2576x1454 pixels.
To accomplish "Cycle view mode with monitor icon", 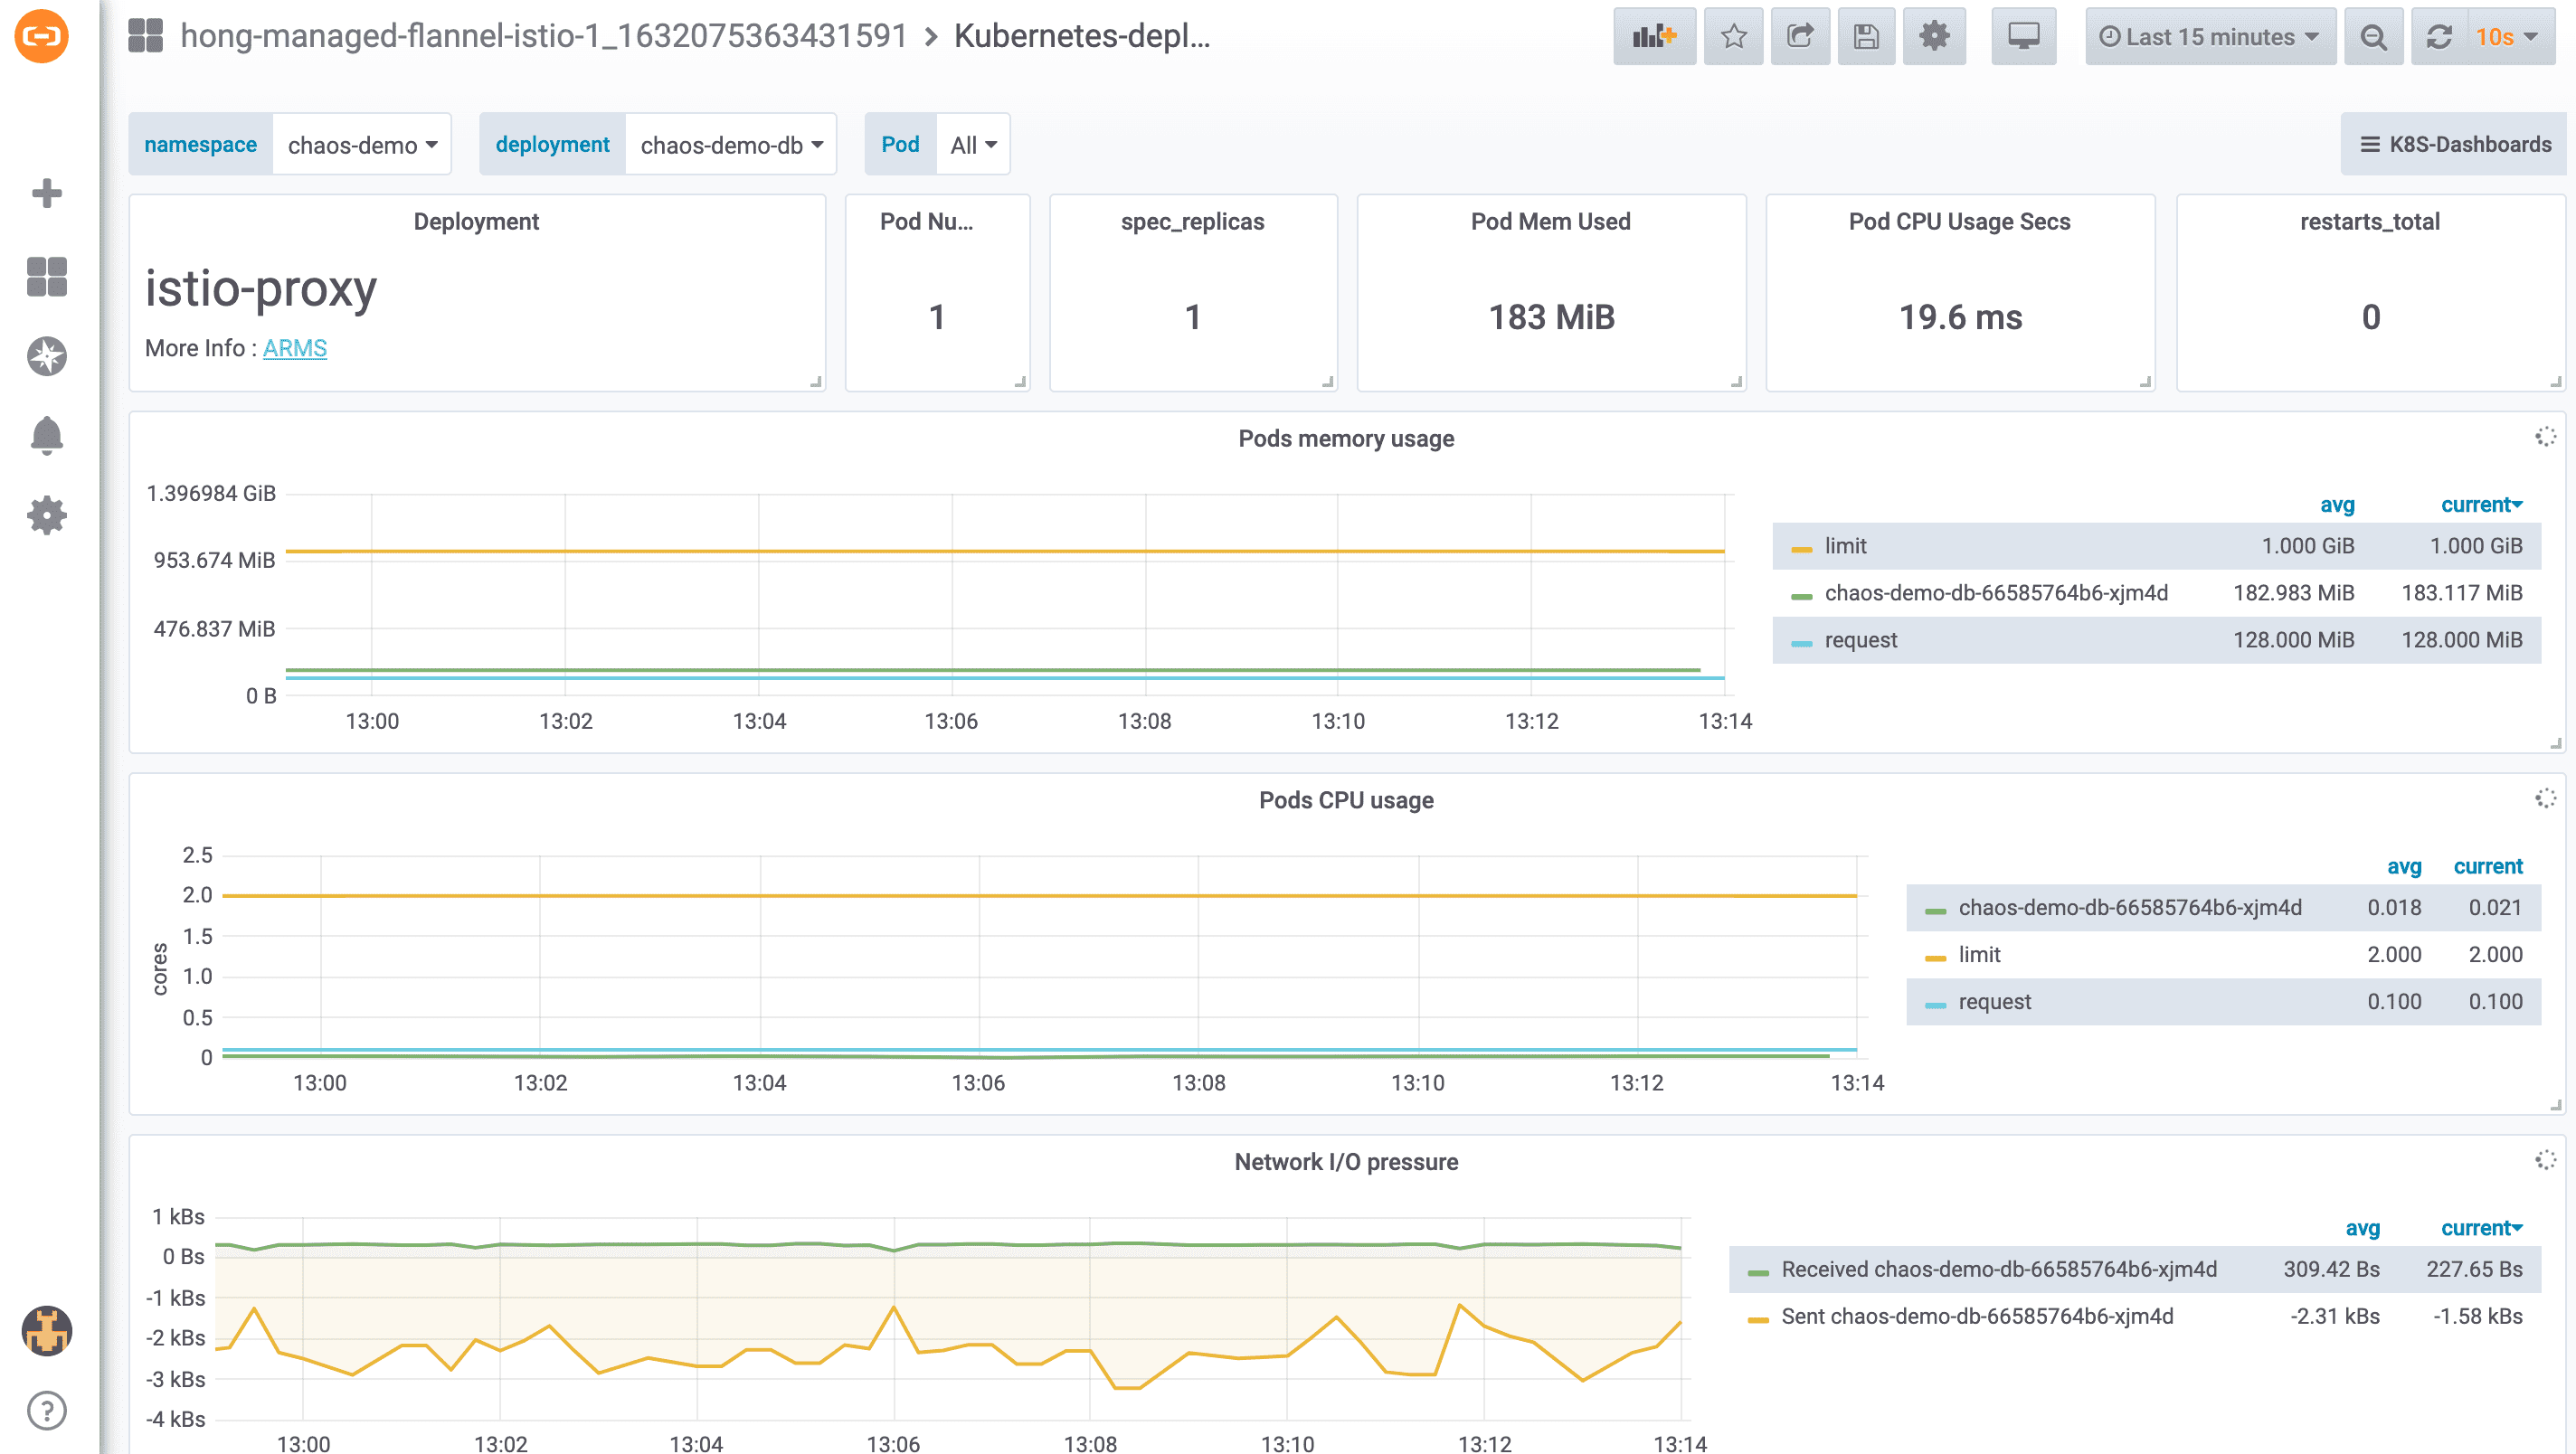I will pos(2023,37).
